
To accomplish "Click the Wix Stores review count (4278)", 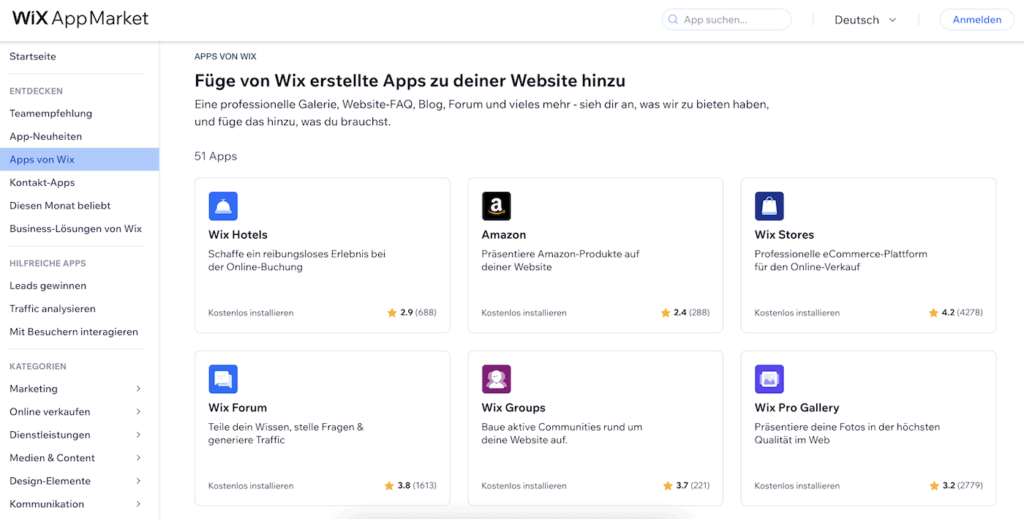I will pos(970,313).
